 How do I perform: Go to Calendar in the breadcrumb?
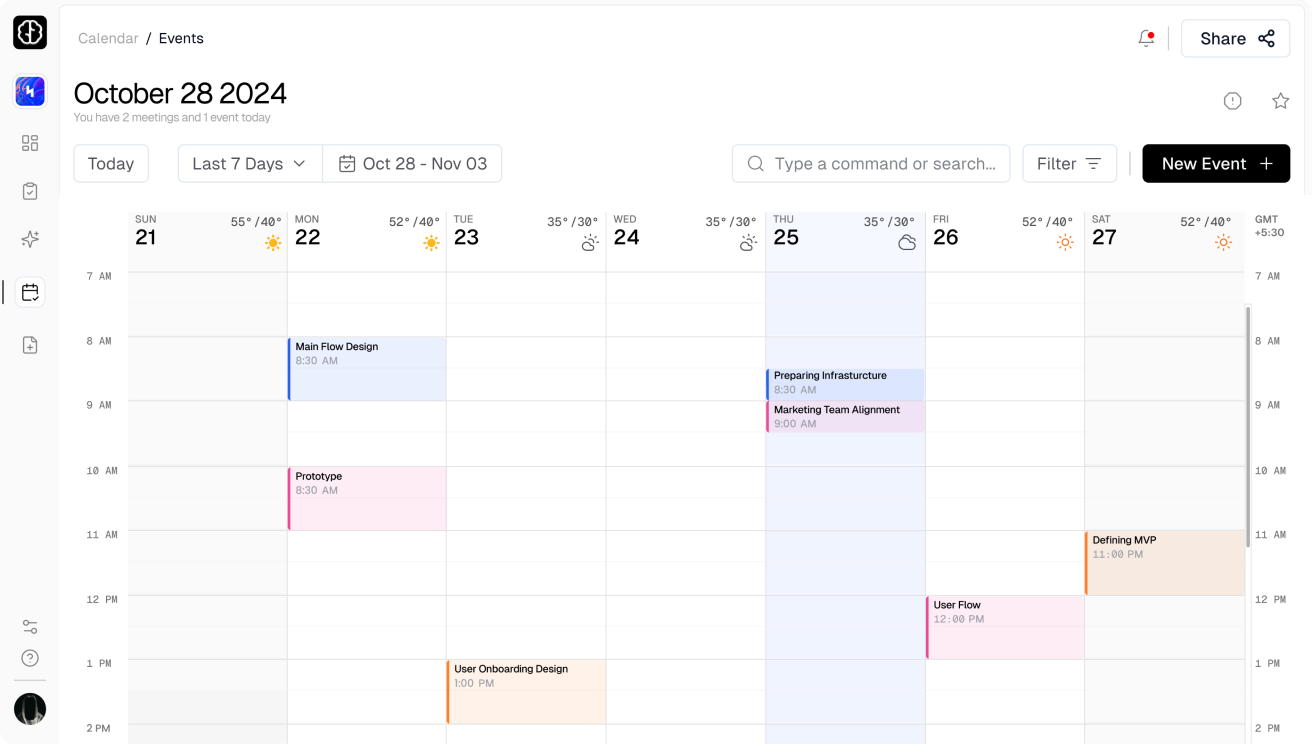click(x=108, y=38)
